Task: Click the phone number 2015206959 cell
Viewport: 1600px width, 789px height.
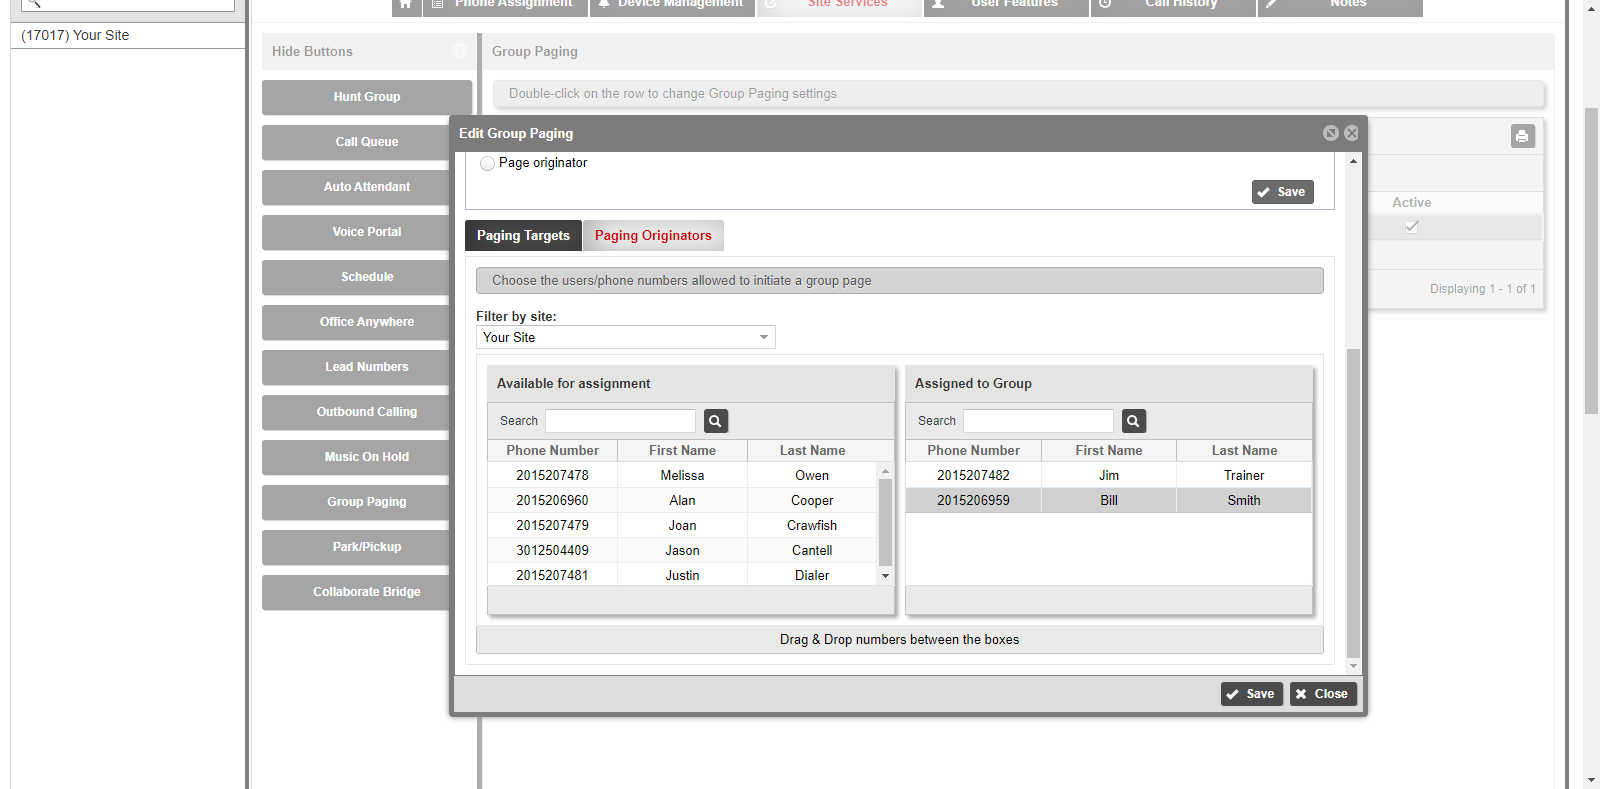Action: point(973,501)
